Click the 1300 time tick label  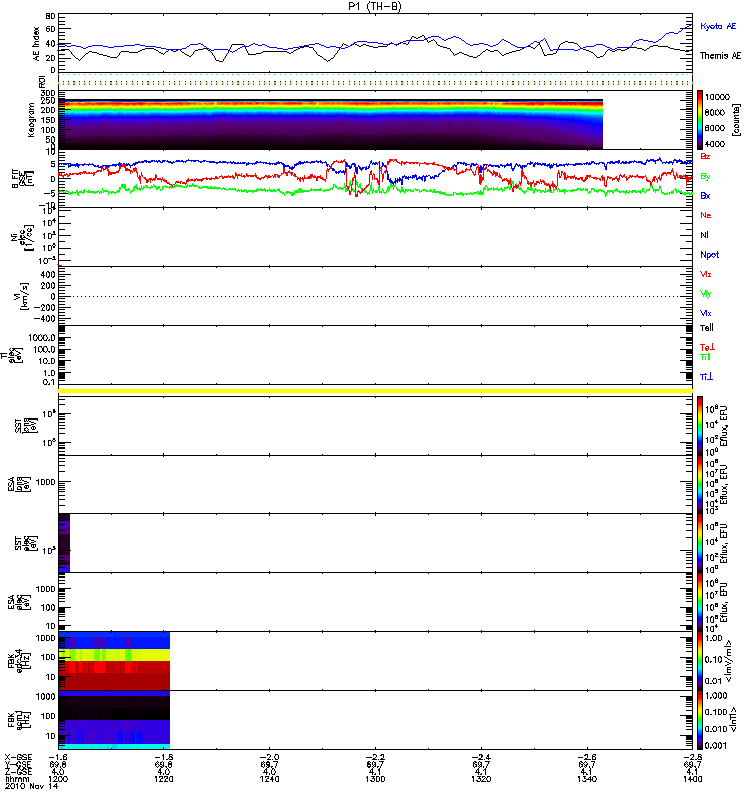pyautogui.click(x=375, y=779)
